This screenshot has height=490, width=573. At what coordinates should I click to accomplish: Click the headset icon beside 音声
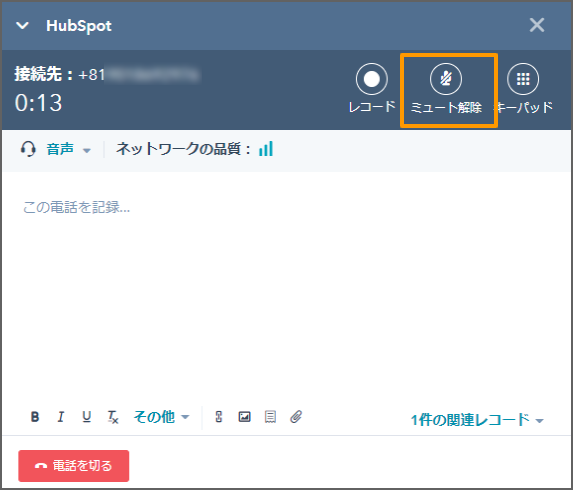tap(28, 149)
